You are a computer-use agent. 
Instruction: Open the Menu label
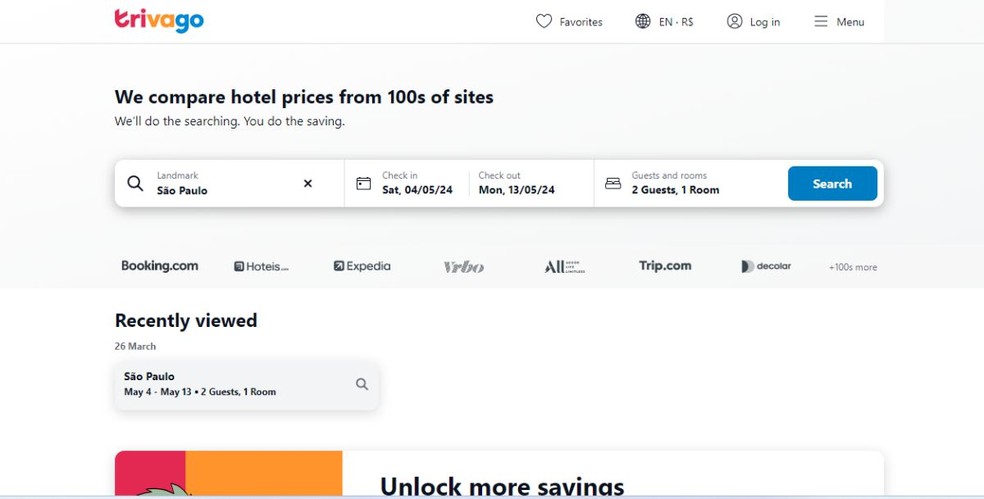[850, 22]
